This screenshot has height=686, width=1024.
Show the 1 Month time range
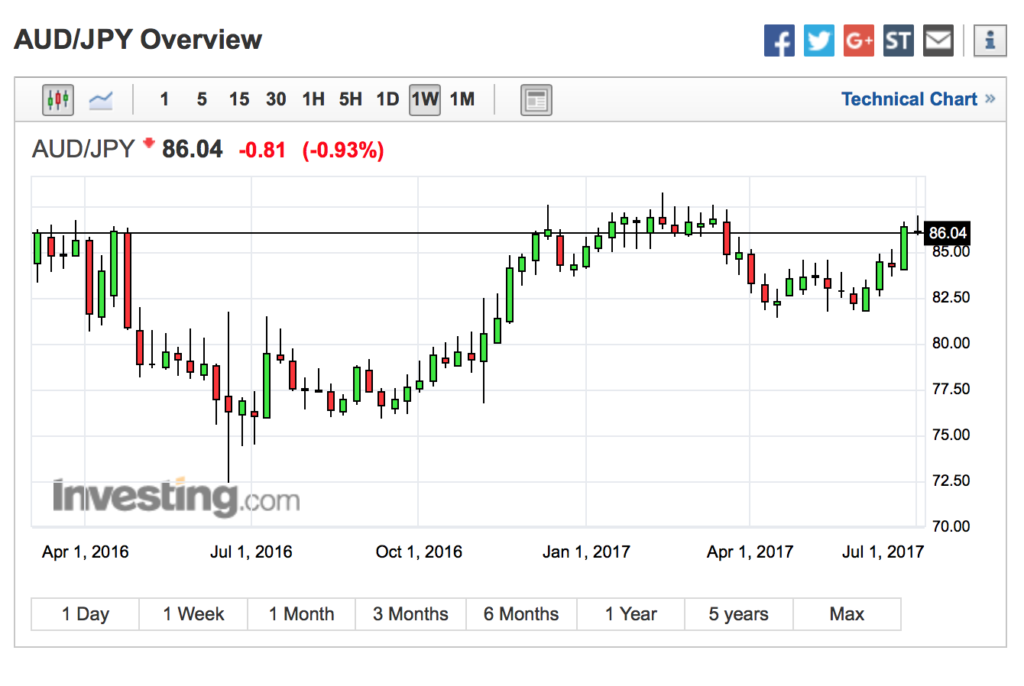tap(302, 614)
